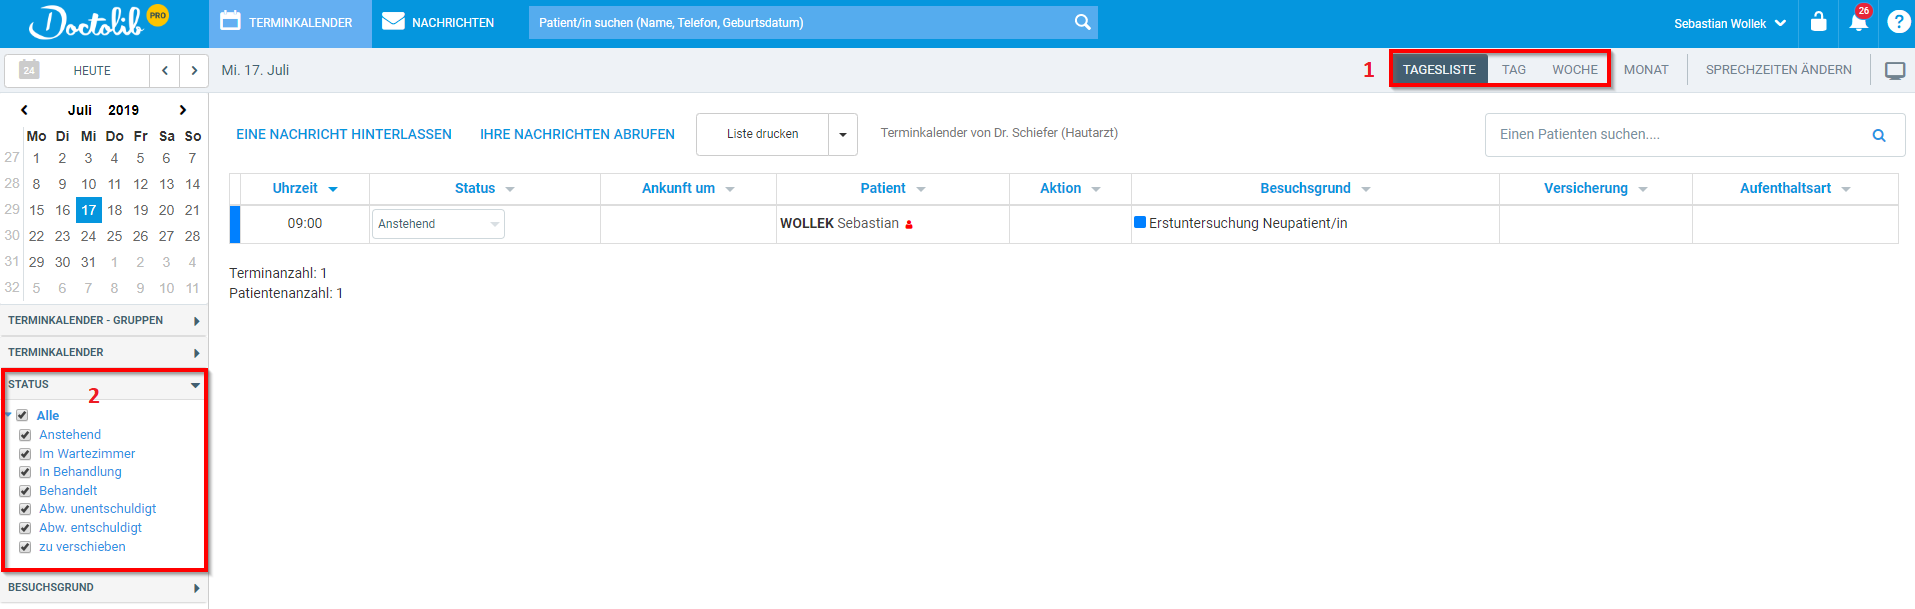This screenshot has height=609, width=1915.
Task: Click the calendar icon in the Terminkalender tab
Action: coord(230,21)
